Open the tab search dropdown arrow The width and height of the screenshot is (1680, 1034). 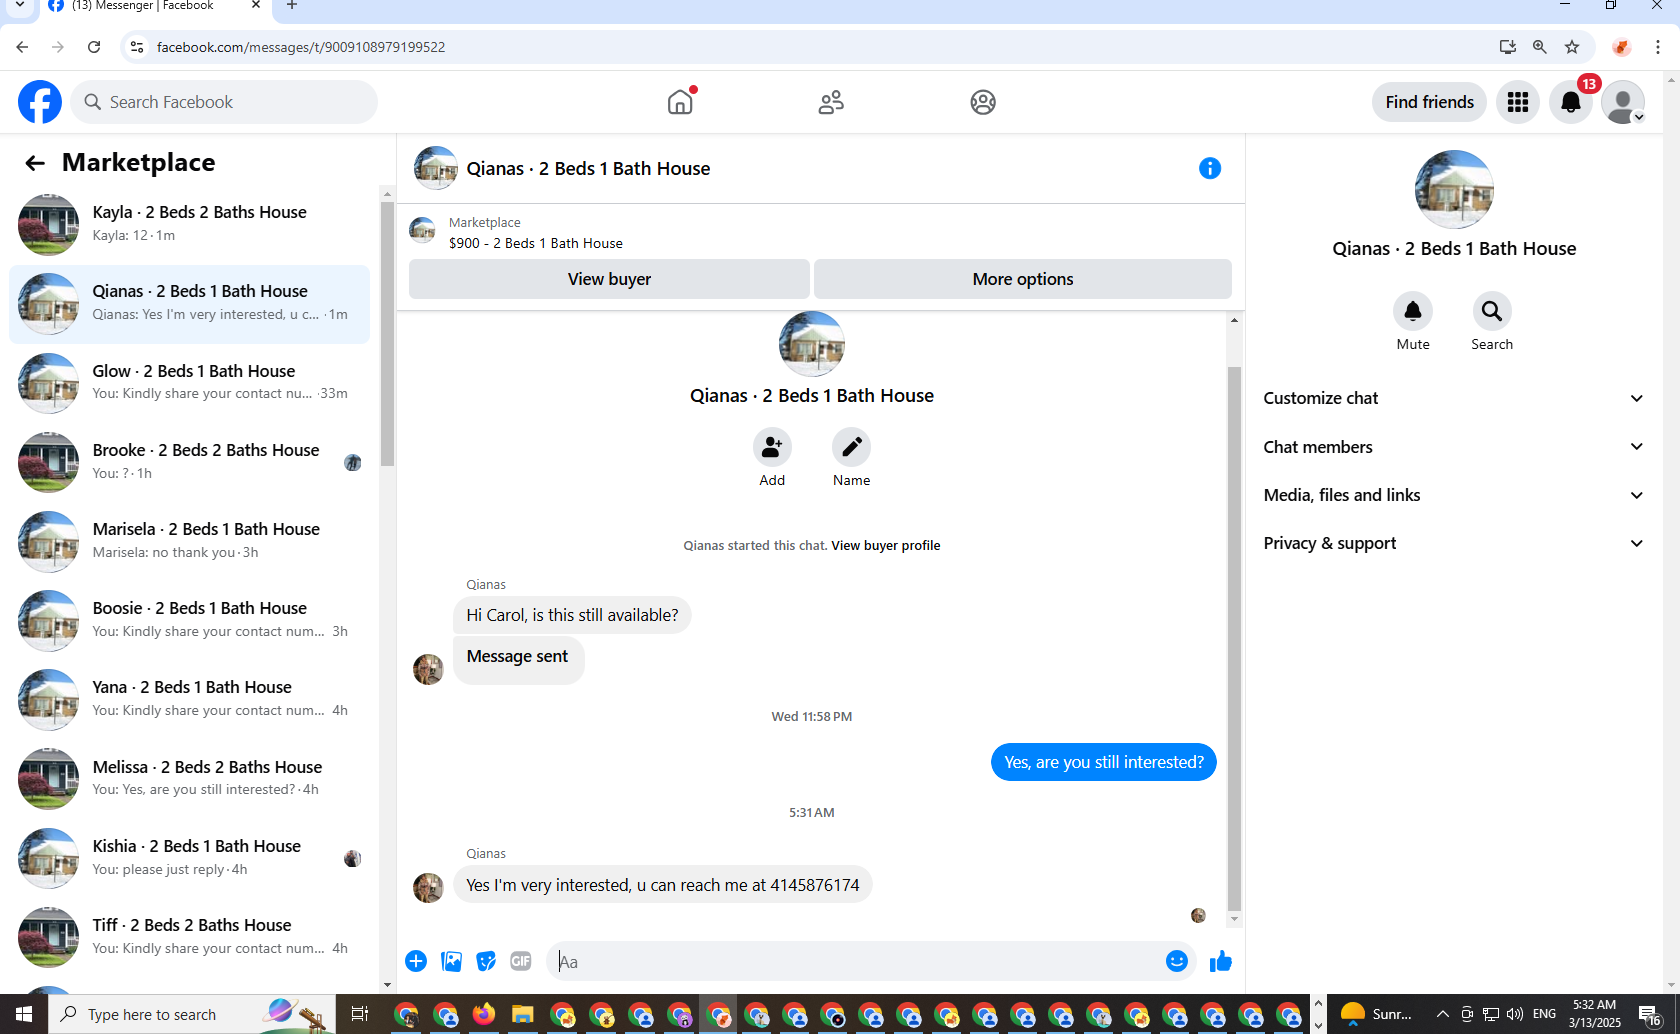[x=19, y=6]
